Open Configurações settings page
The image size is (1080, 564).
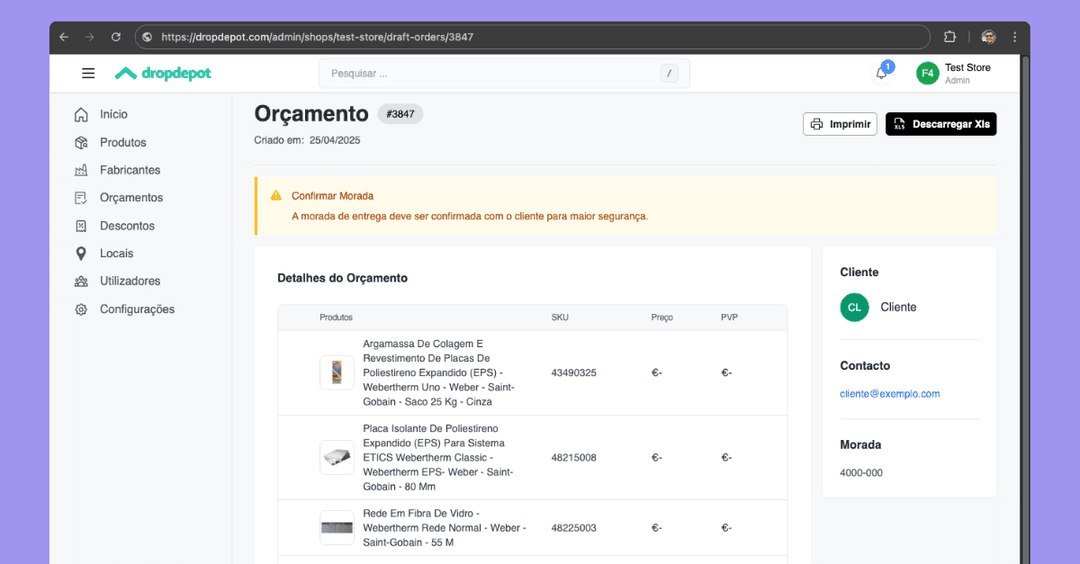pyautogui.click(x=136, y=309)
